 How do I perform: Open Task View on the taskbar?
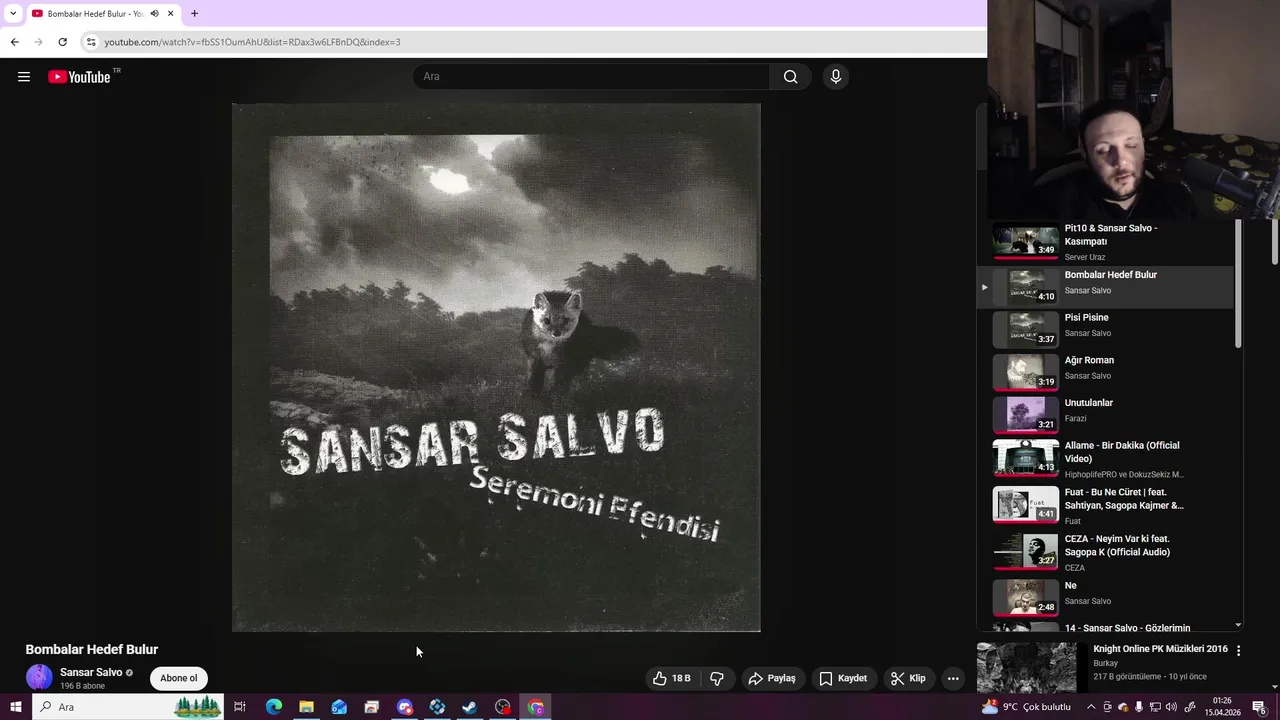[x=240, y=707]
